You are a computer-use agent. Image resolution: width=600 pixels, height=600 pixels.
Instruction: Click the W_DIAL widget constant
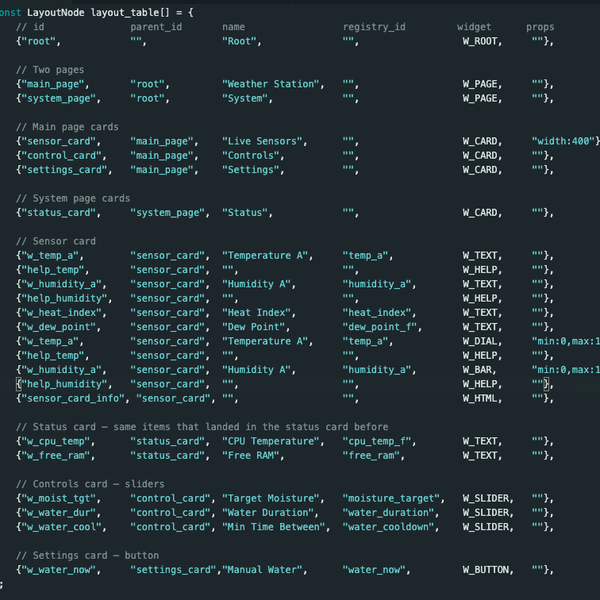[x=480, y=341]
